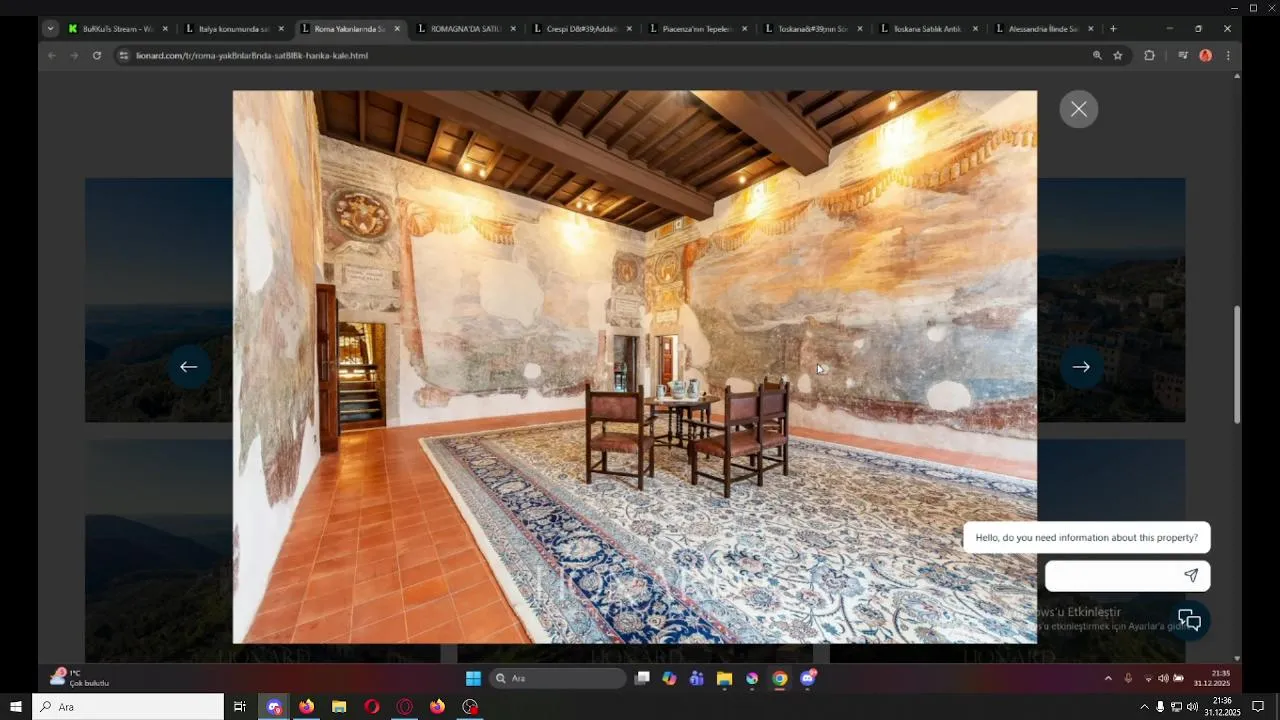
Task: Open Task View on the bottom Windows 10 taskbar
Action: click(x=240, y=707)
